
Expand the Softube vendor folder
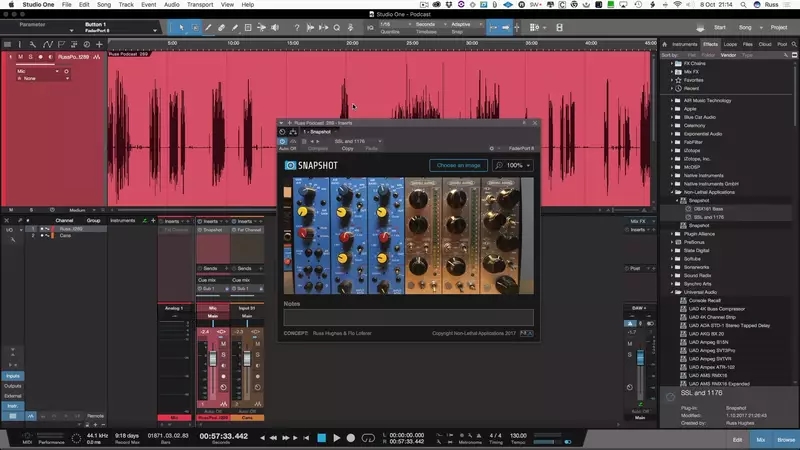(x=672, y=259)
